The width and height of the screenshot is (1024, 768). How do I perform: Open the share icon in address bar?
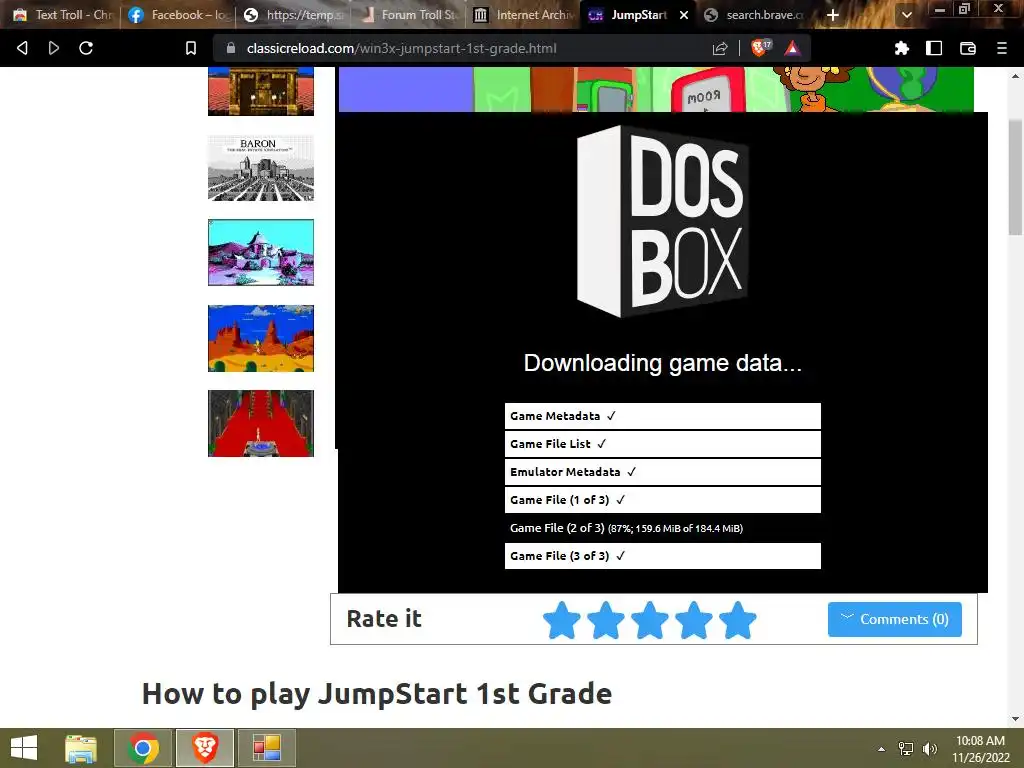point(720,48)
